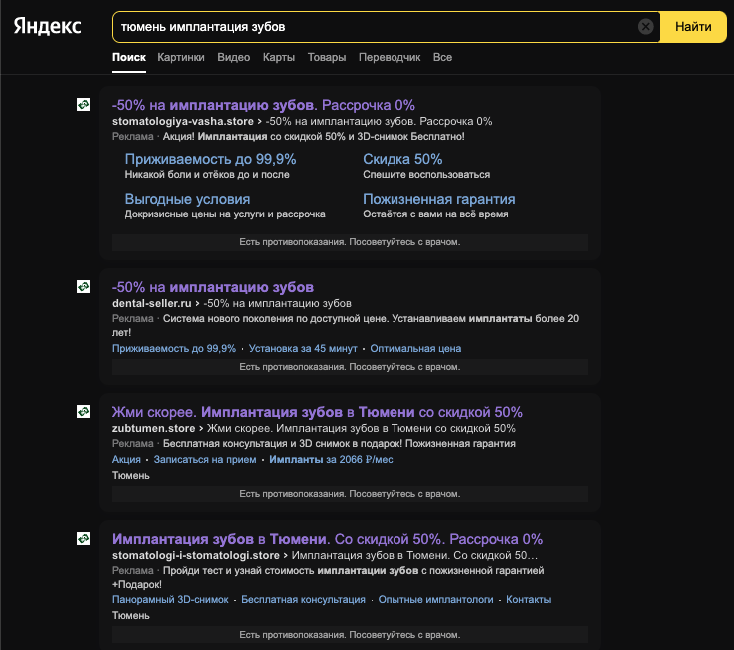This screenshot has height=650, width=734.
Task: Focus the search input field
Action: click(x=374, y=27)
